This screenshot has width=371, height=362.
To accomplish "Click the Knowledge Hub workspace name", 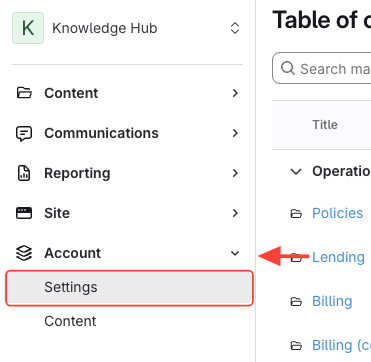I will pyautogui.click(x=105, y=28).
